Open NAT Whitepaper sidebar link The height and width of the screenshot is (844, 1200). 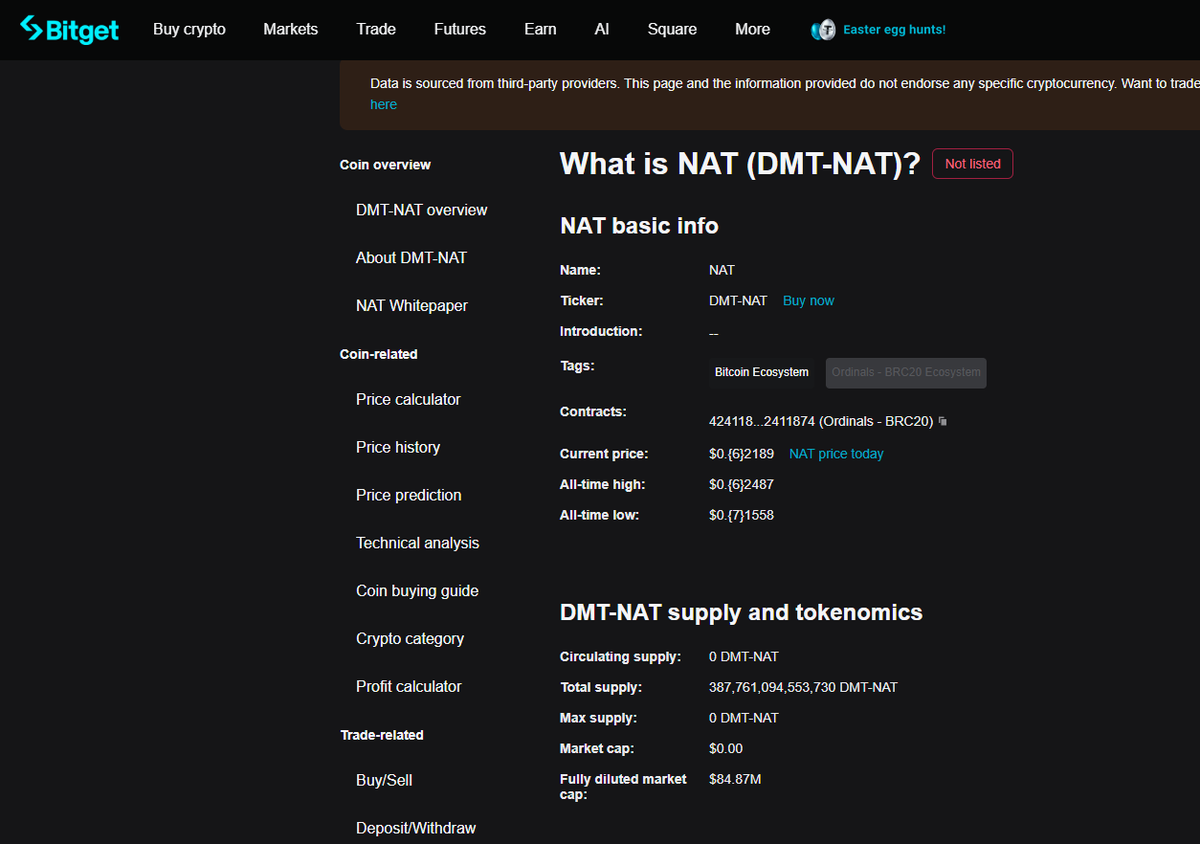click(x=411, y=306)
